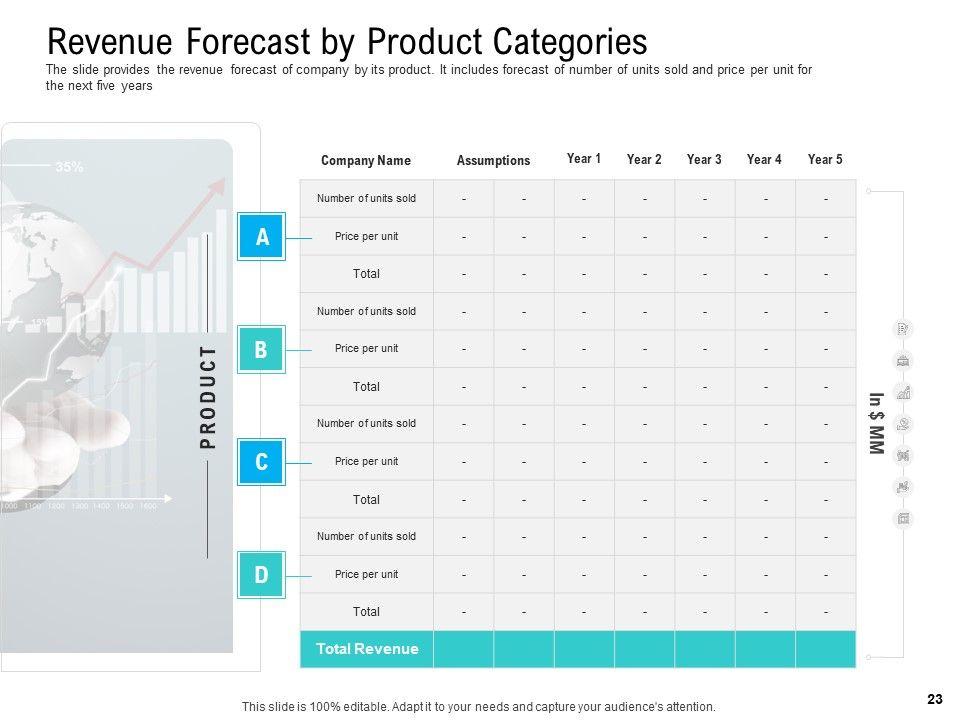Viewport: 960px width, 720px height.
Task: Click the 'In $ MM' vertical label
Action: [875, 424]
